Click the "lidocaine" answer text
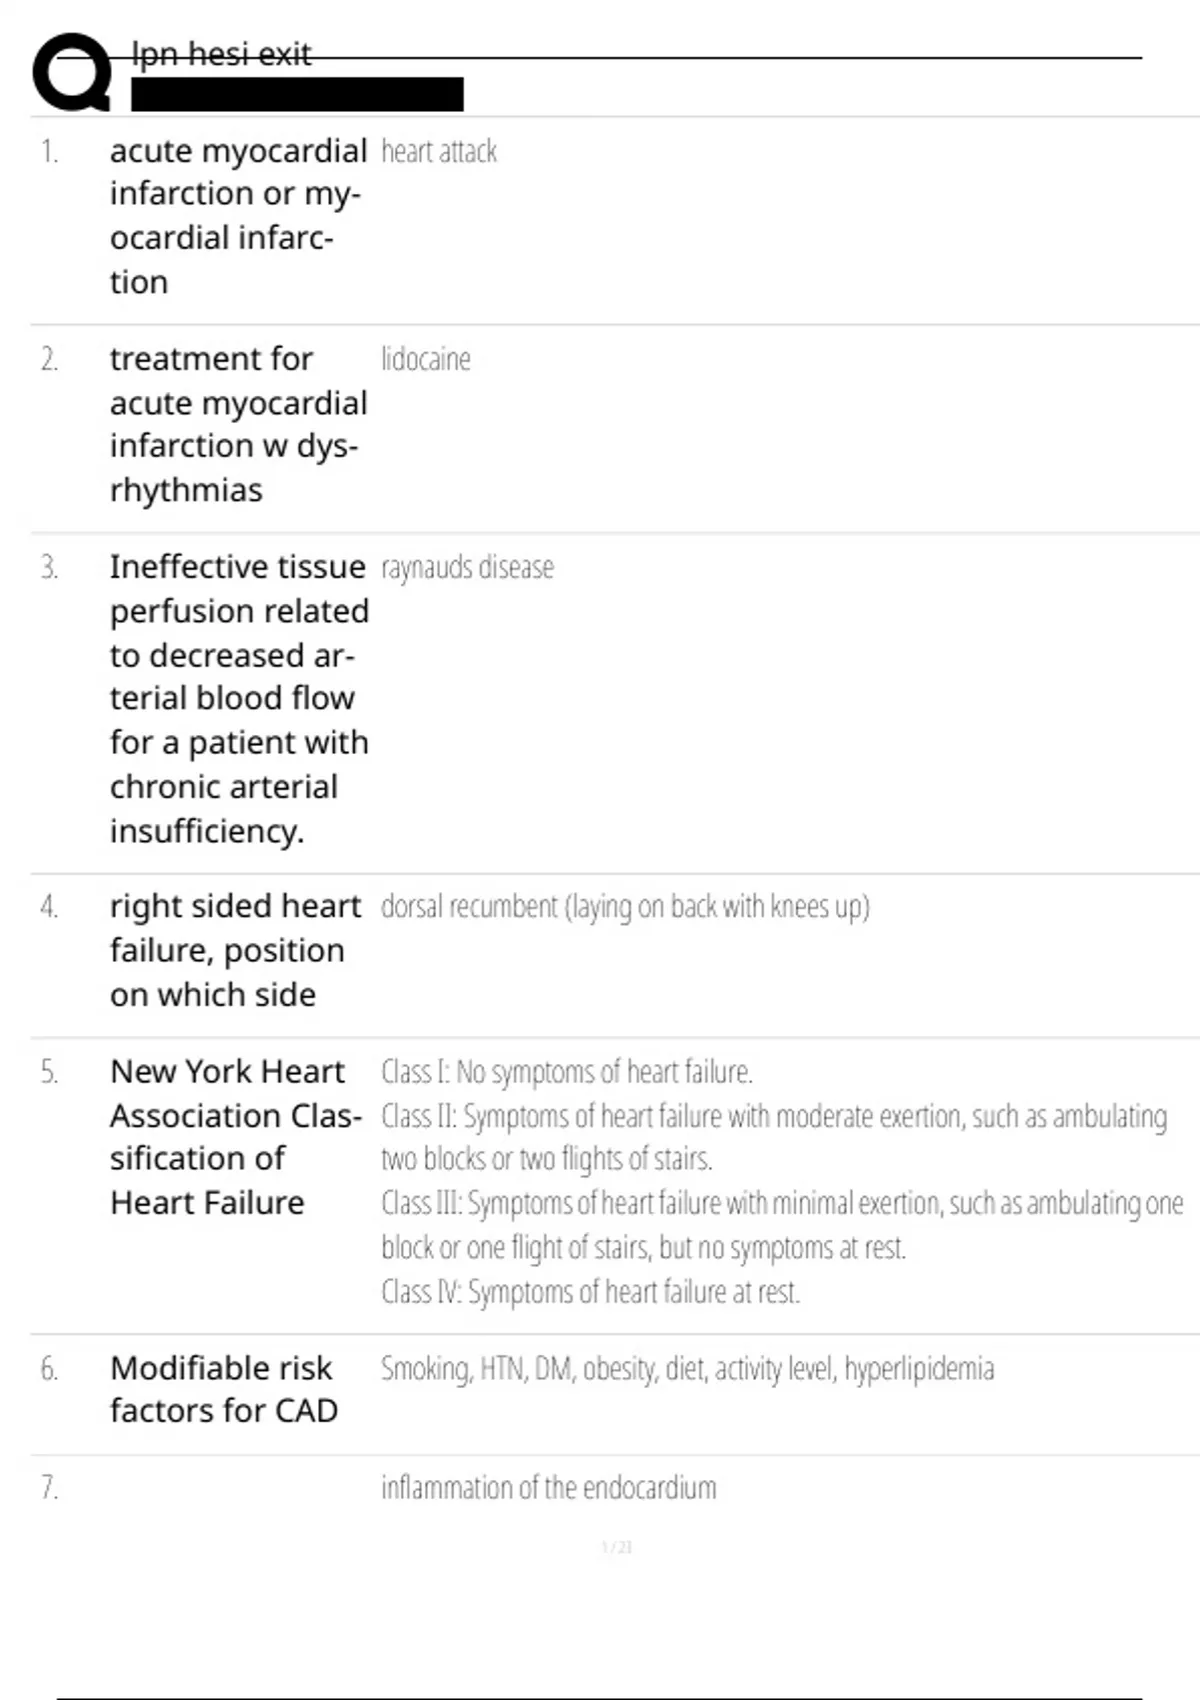Viewport: 1200px width, 1700px height. (425, 359)
